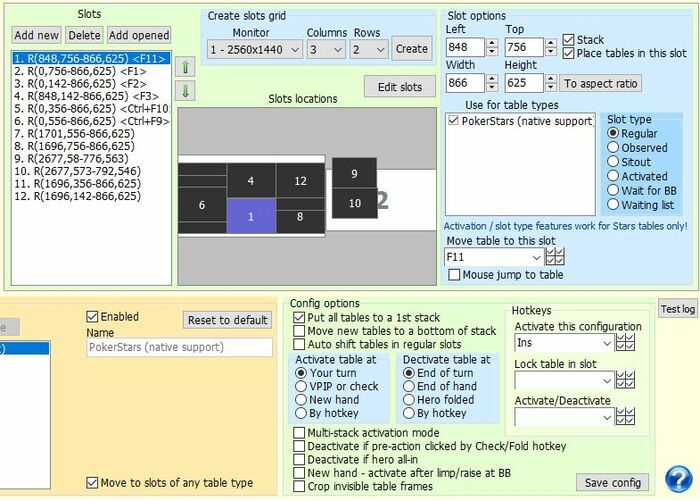The width and height of the screenshot is (700, 501).
Task: Set Activate table at VPIP or check
Action: coord(301,386)
